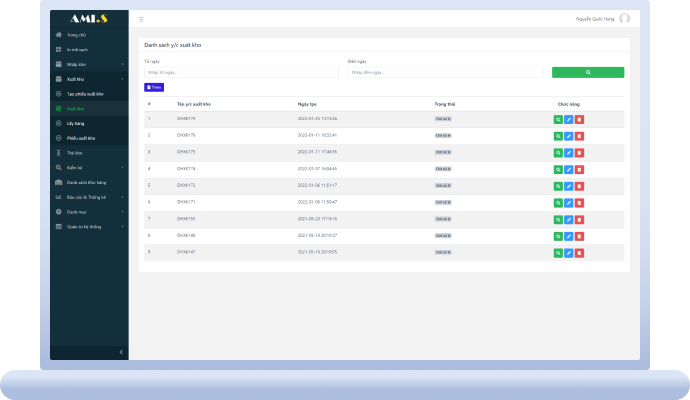The height and width of the screenshot is (400, 690).
Task: Click the user avatar in top right
Action: pyautogui.click(x=624, y=19)
